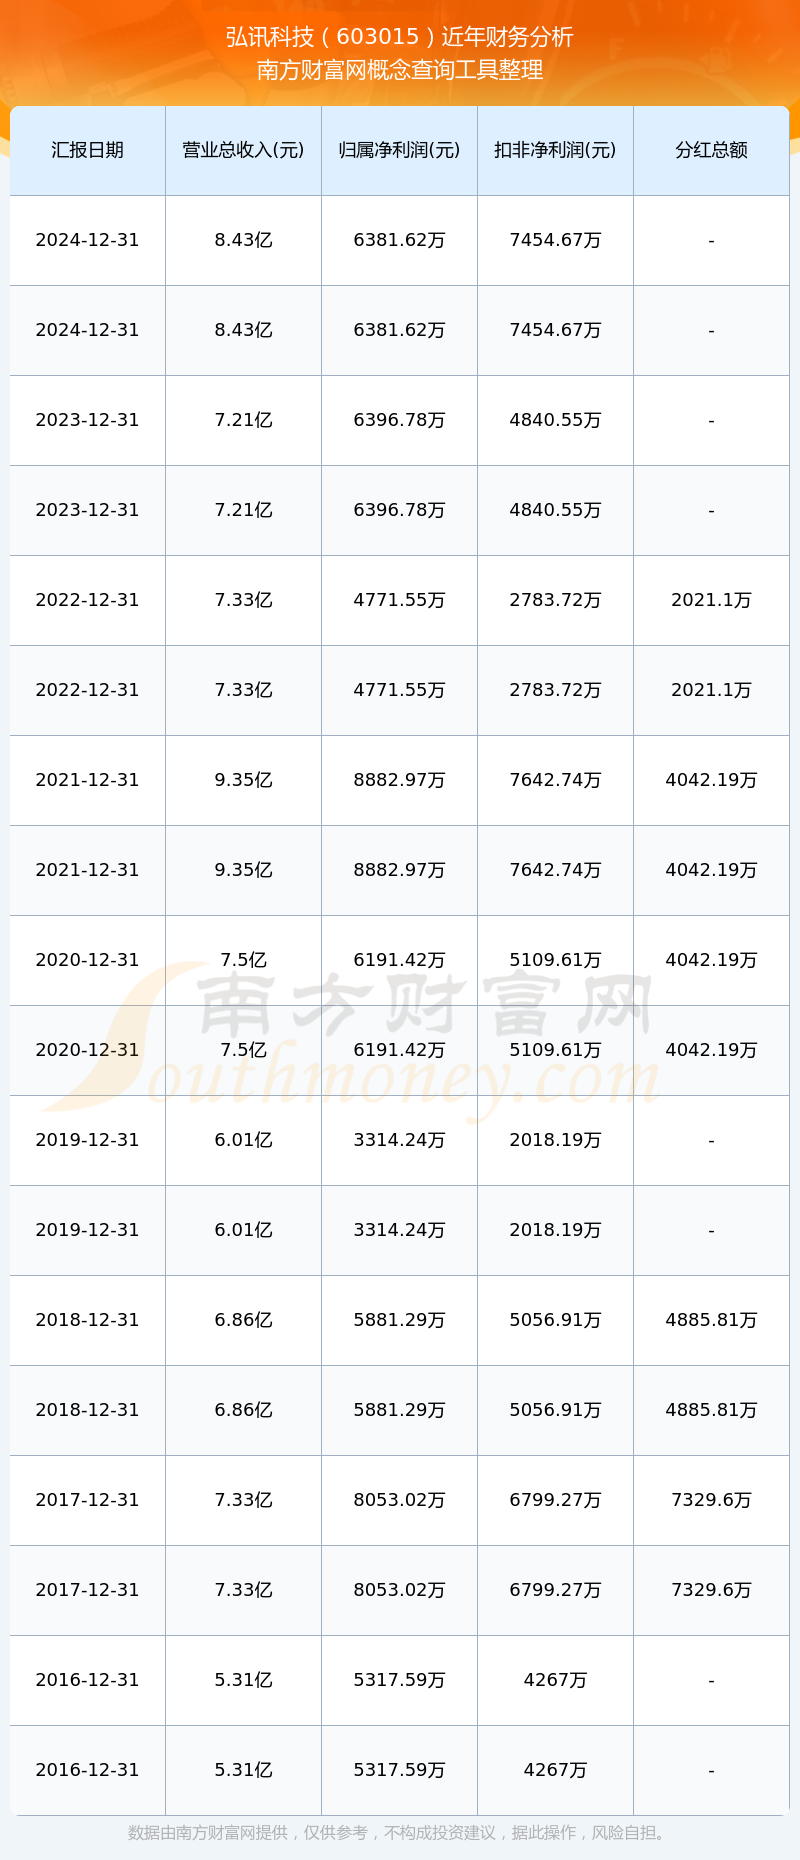This screenshot has width=800, height=1860.
Task: Click the 汇报日期 column header
Action: click(x=87, y=150)
